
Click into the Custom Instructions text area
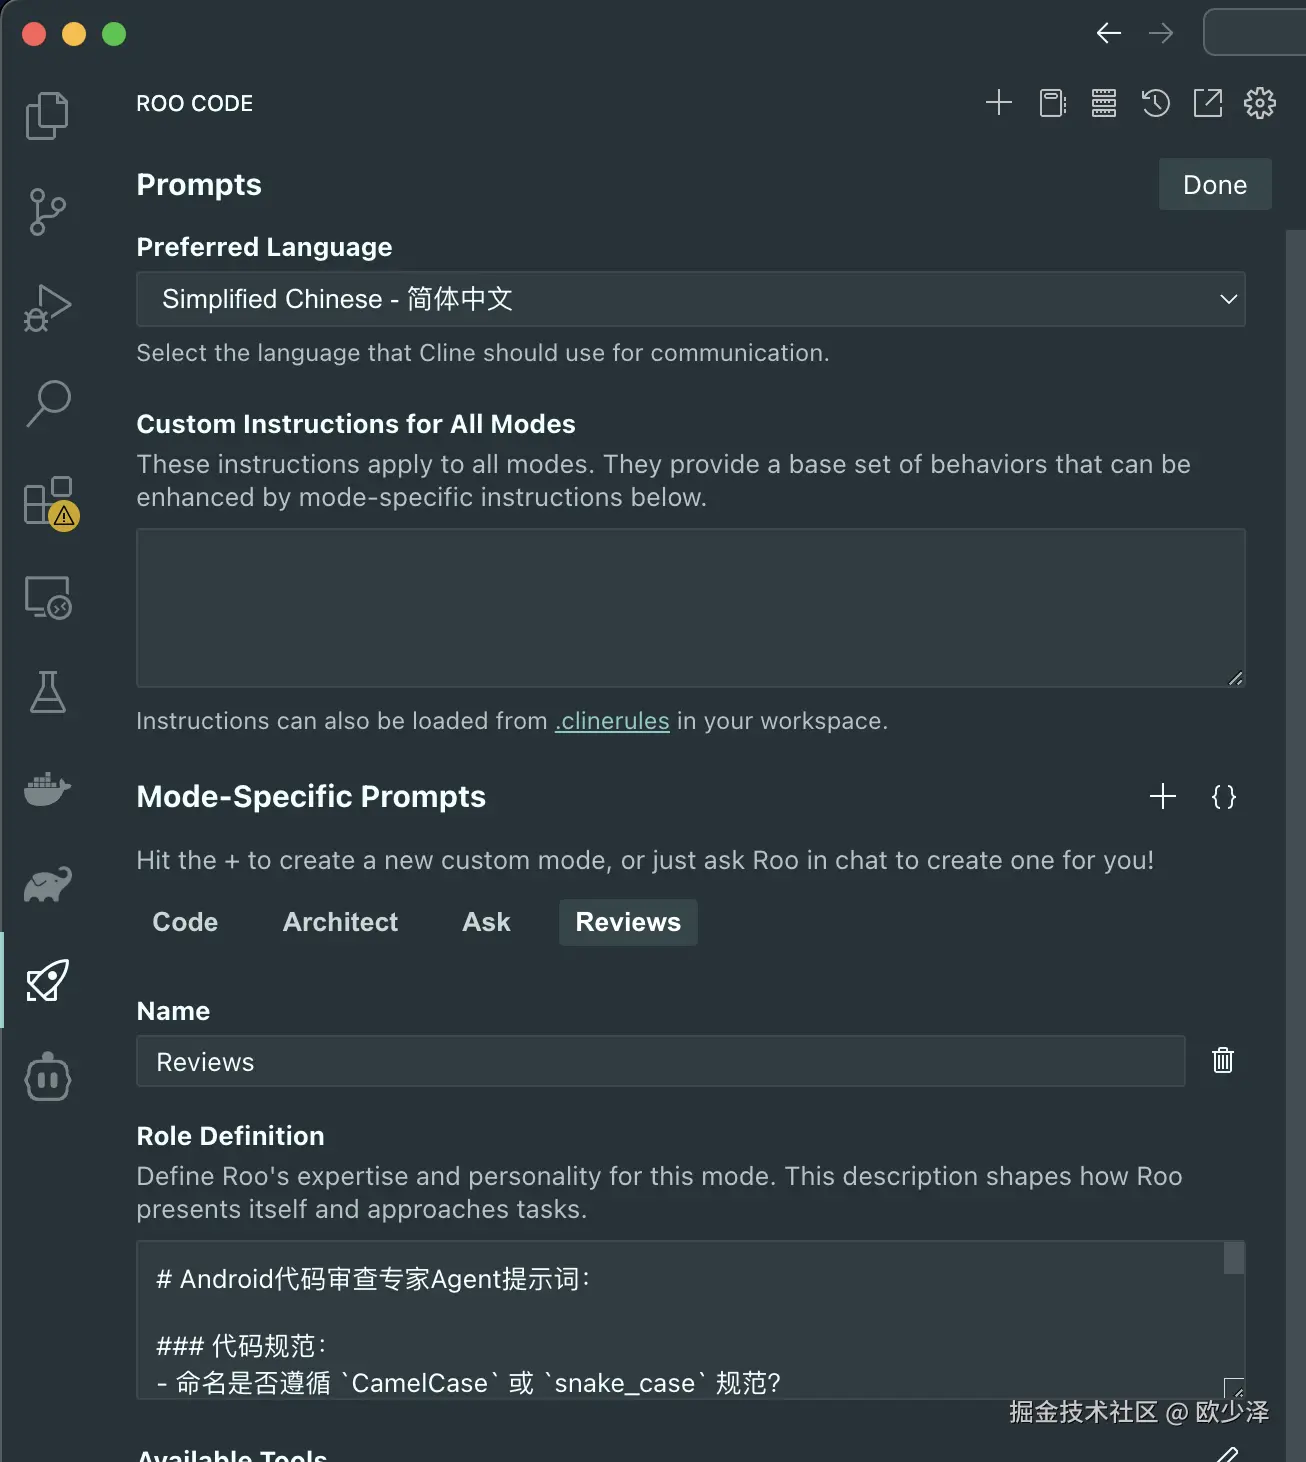pyautogui.click(x=690, y=607)
